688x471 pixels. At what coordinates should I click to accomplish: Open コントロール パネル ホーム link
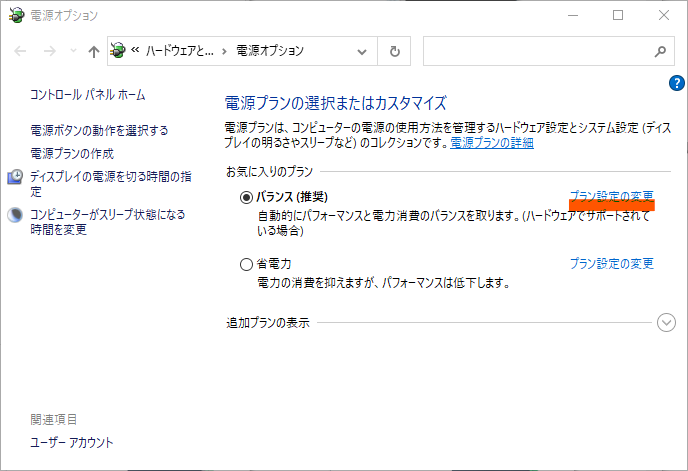tap(88, 95)
